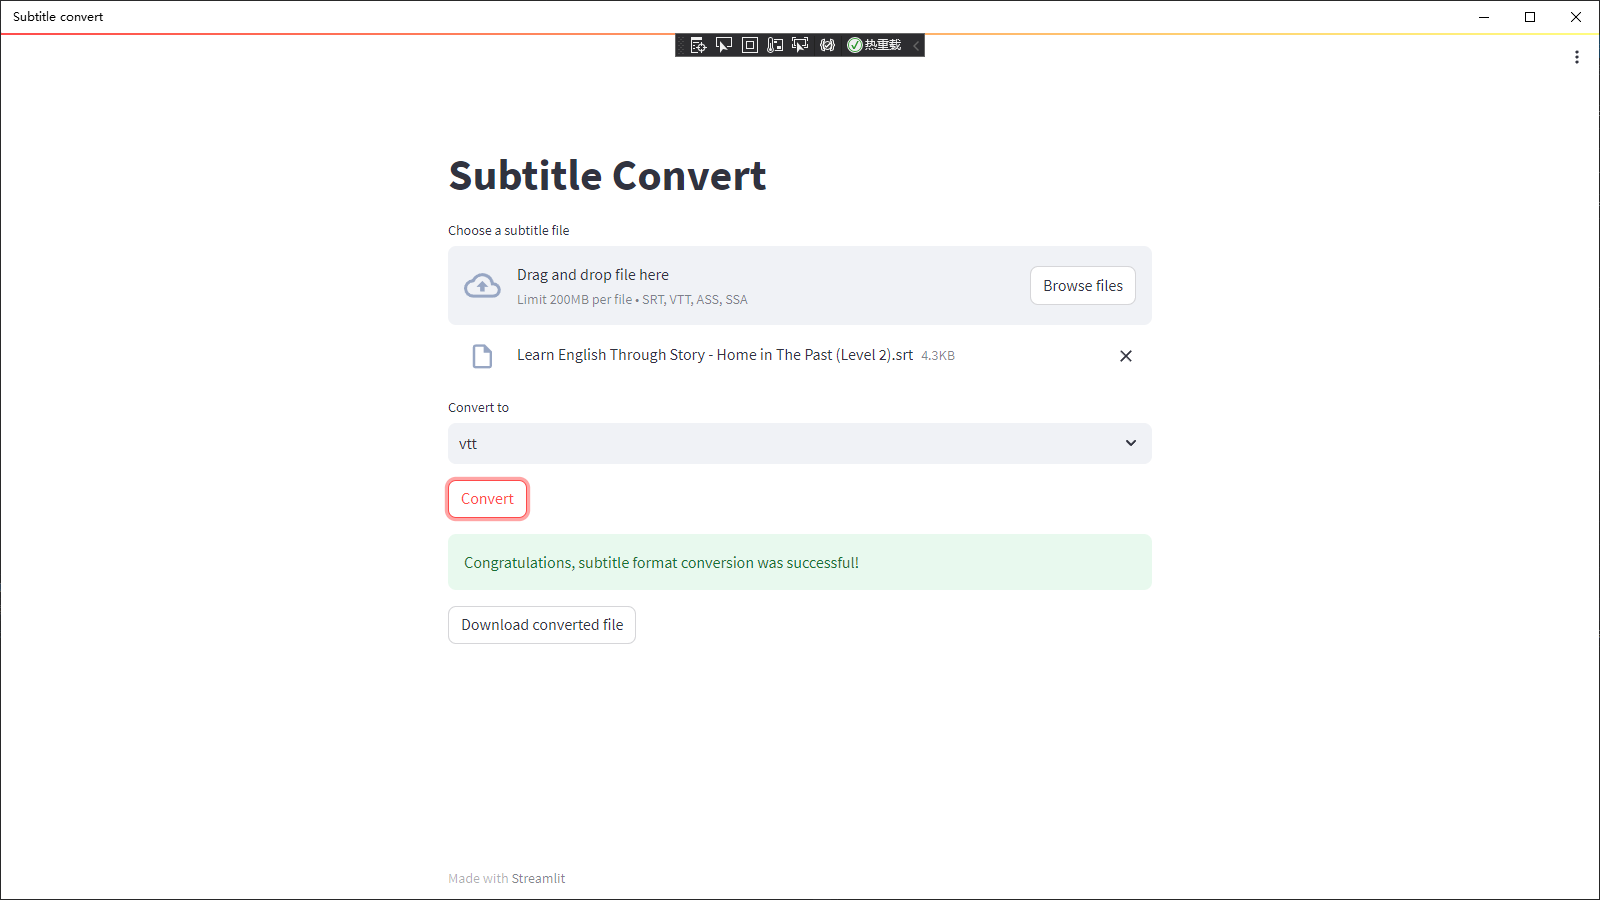The image size is (1600, 900).
Task: Activate the Select Element cursor tool
Action: (x=724, y=45)
